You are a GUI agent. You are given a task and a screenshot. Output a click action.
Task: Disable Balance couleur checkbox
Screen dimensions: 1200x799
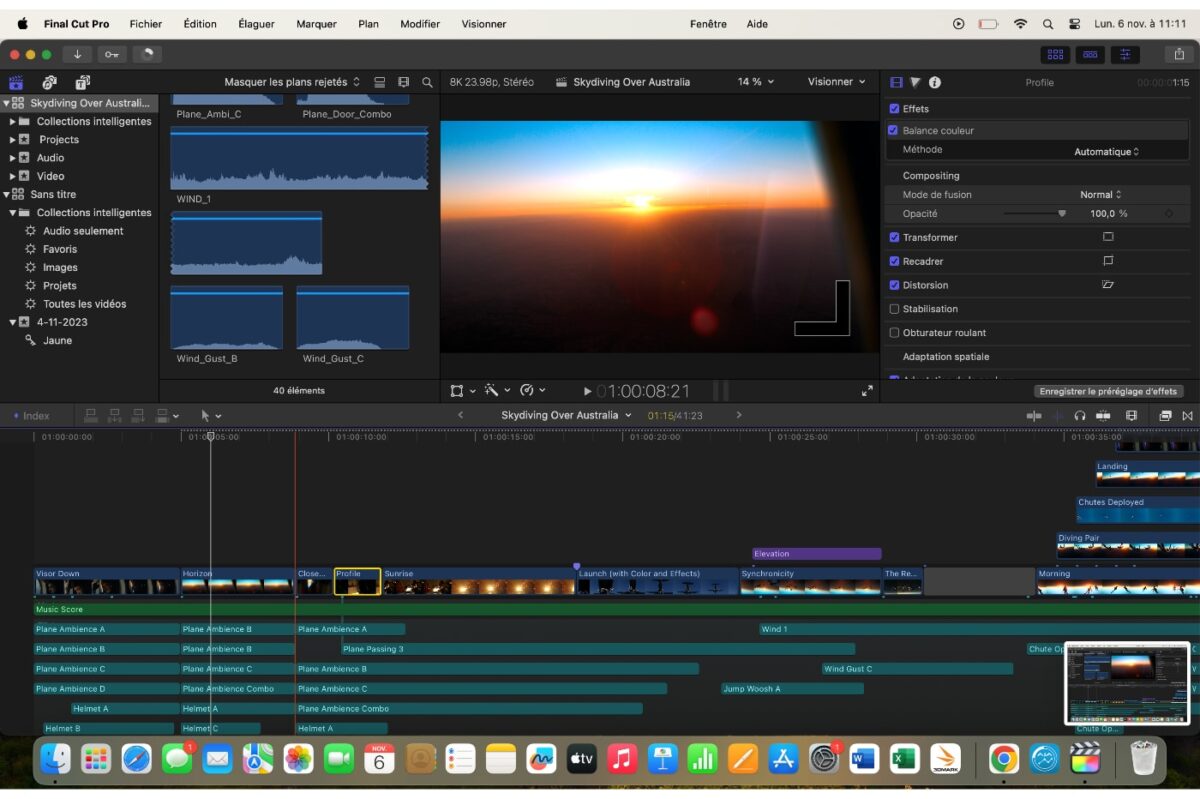(893, 130)
